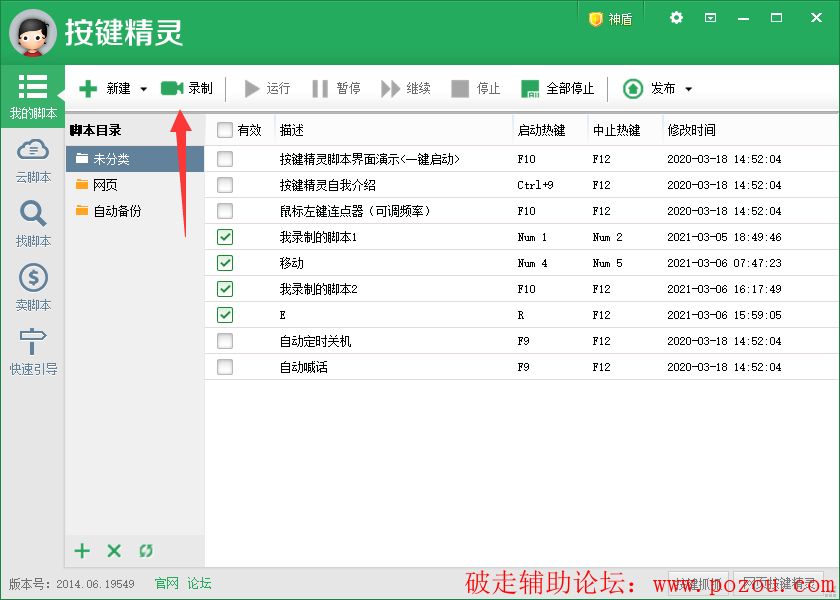Viewport: 840px width, 600px height.
Task: Click the Ctrl+9 start hotkey cell
Action: 535,185
